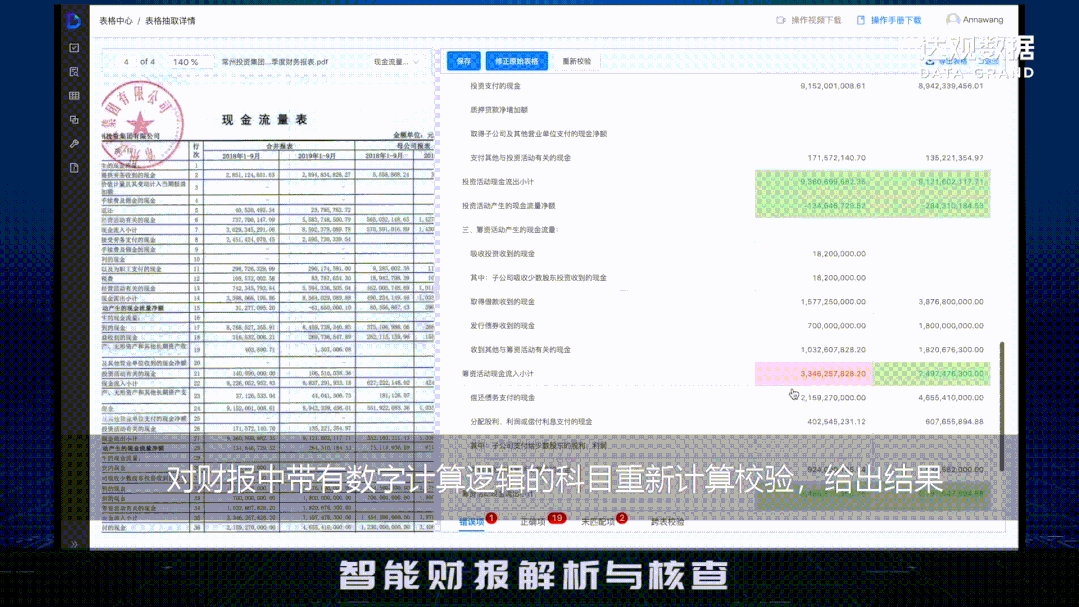Select value 1,032,607,828.20
The image size is (1079, 607).
833,350
